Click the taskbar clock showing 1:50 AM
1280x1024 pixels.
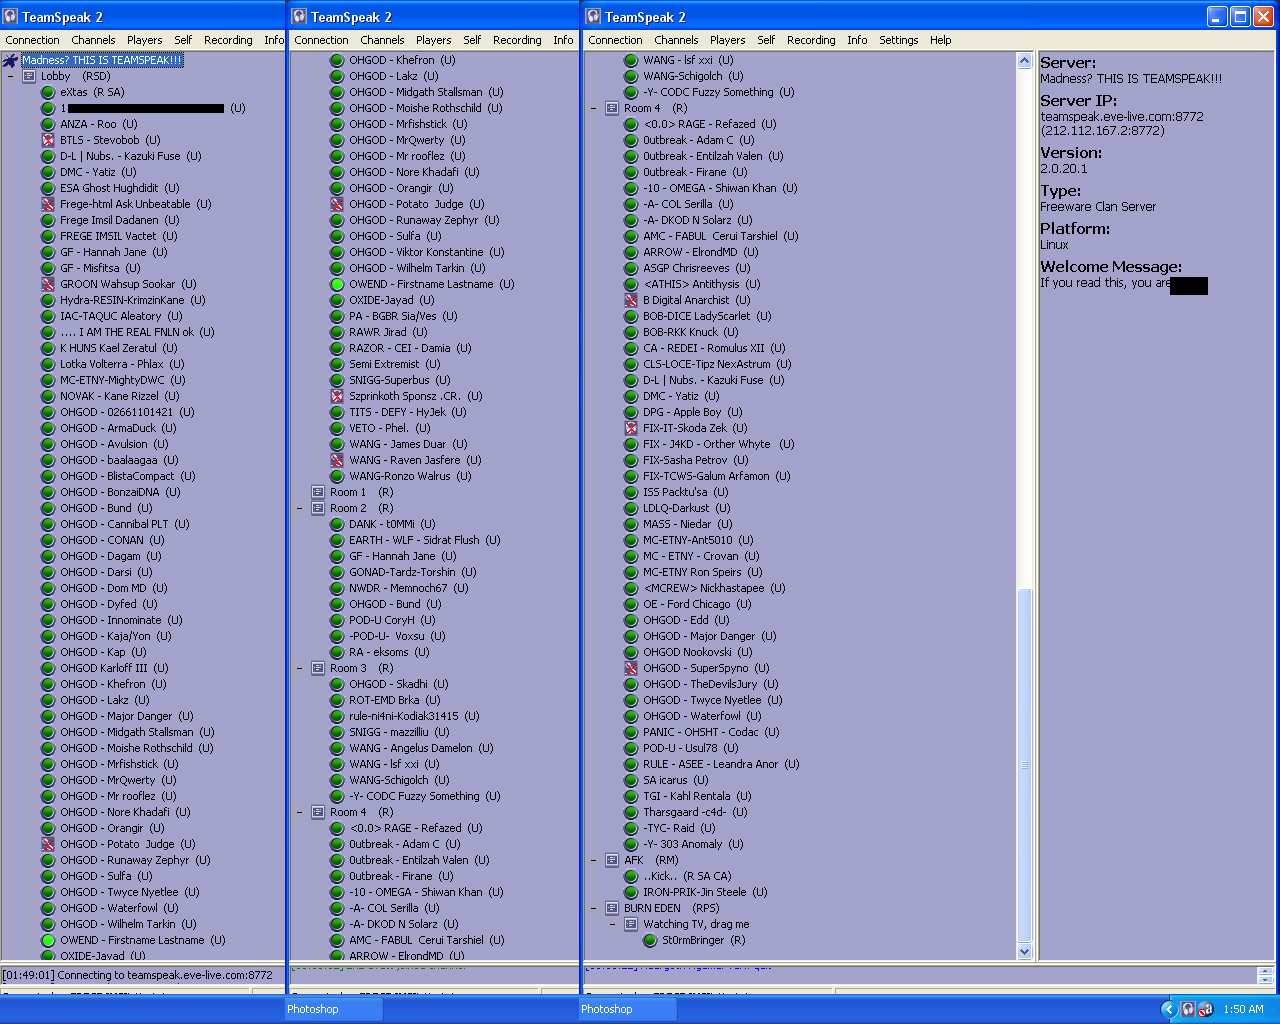1243,1009
